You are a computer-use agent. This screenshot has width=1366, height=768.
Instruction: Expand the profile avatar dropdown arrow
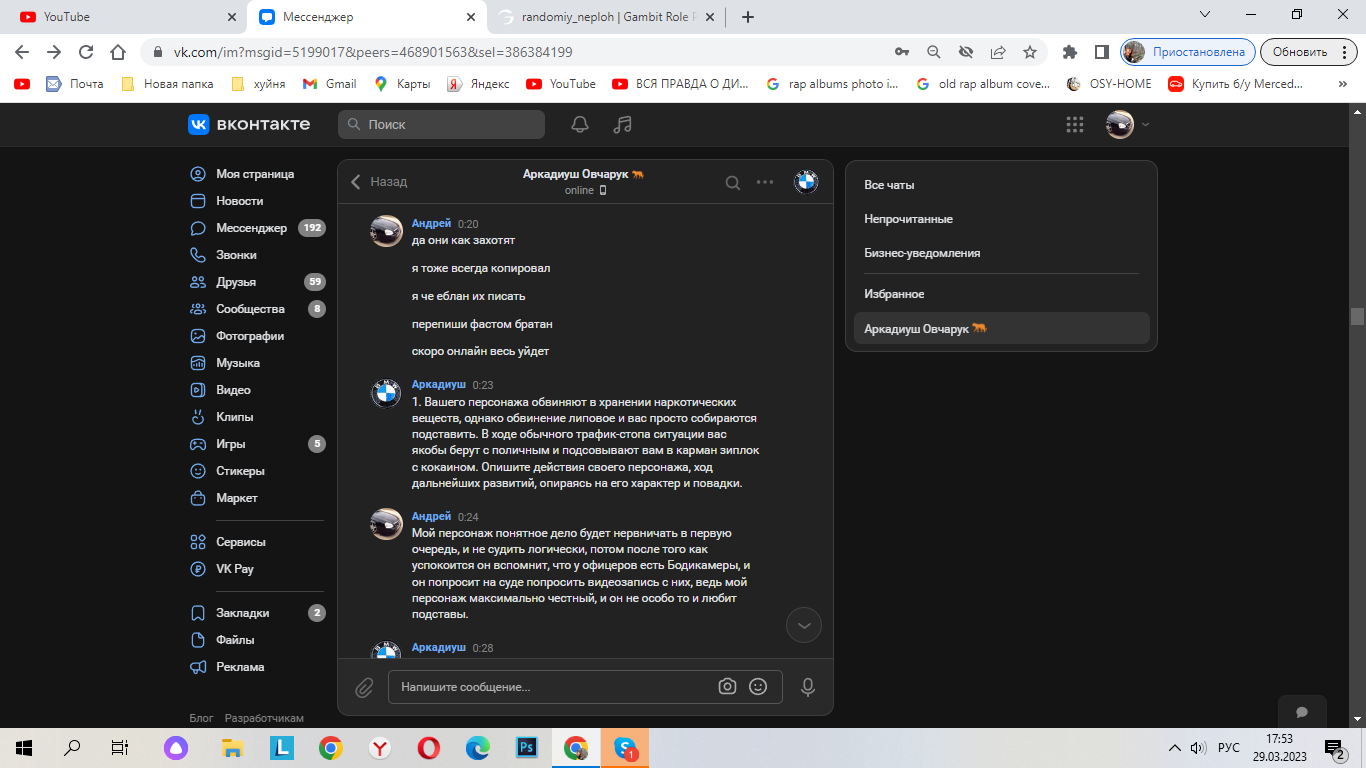tap(1146, 125)
